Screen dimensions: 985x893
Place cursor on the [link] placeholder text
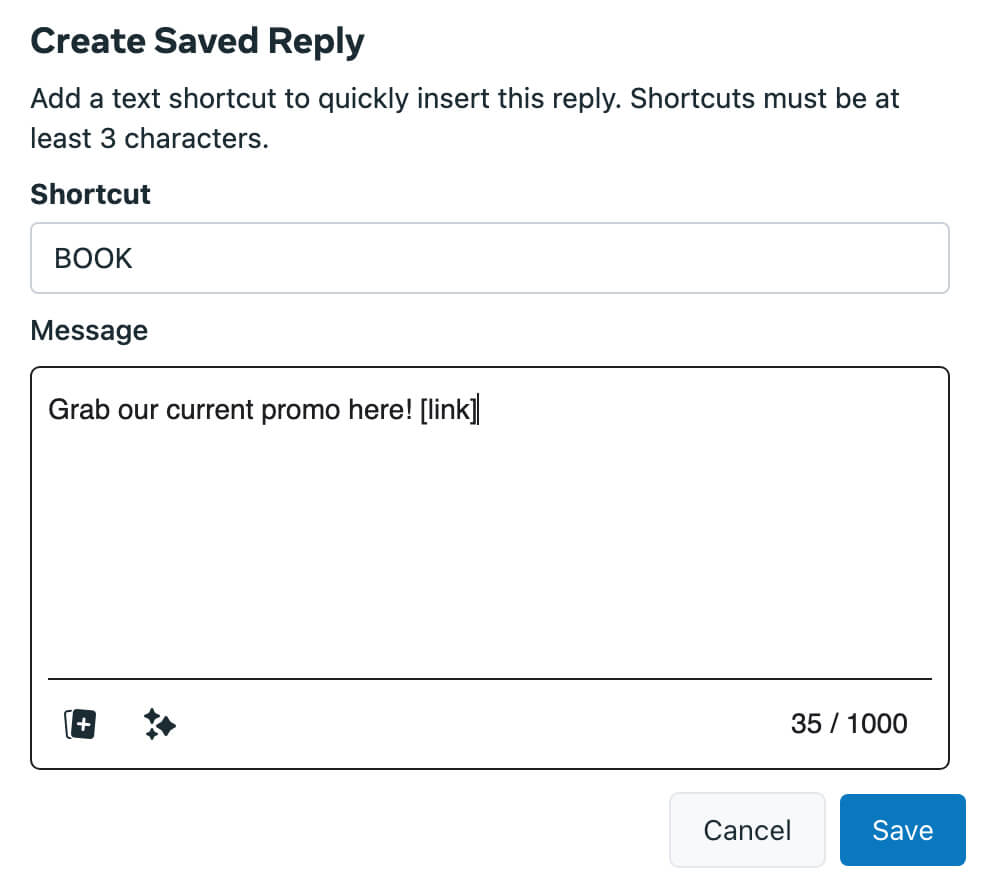(449, 409)
